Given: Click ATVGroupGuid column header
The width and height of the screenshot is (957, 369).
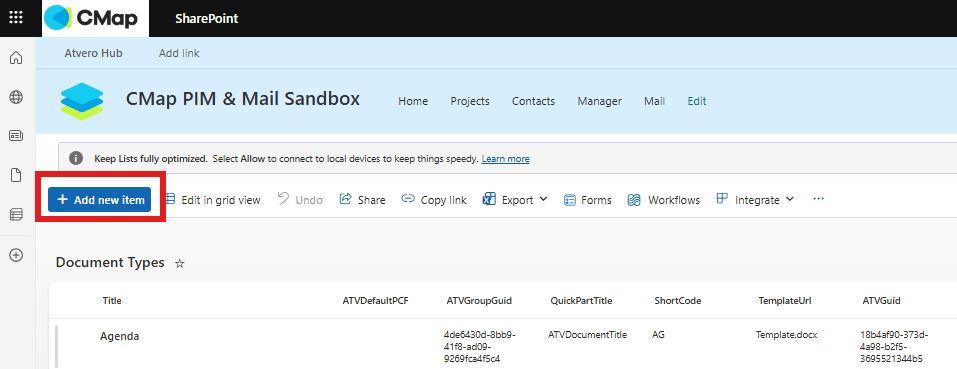Looking at the screenshot, I should point(479,301).
